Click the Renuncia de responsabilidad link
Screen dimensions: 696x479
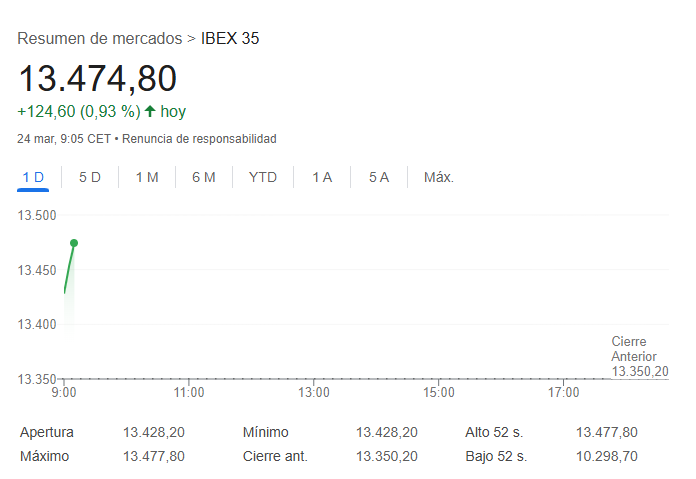click(199, 139)
